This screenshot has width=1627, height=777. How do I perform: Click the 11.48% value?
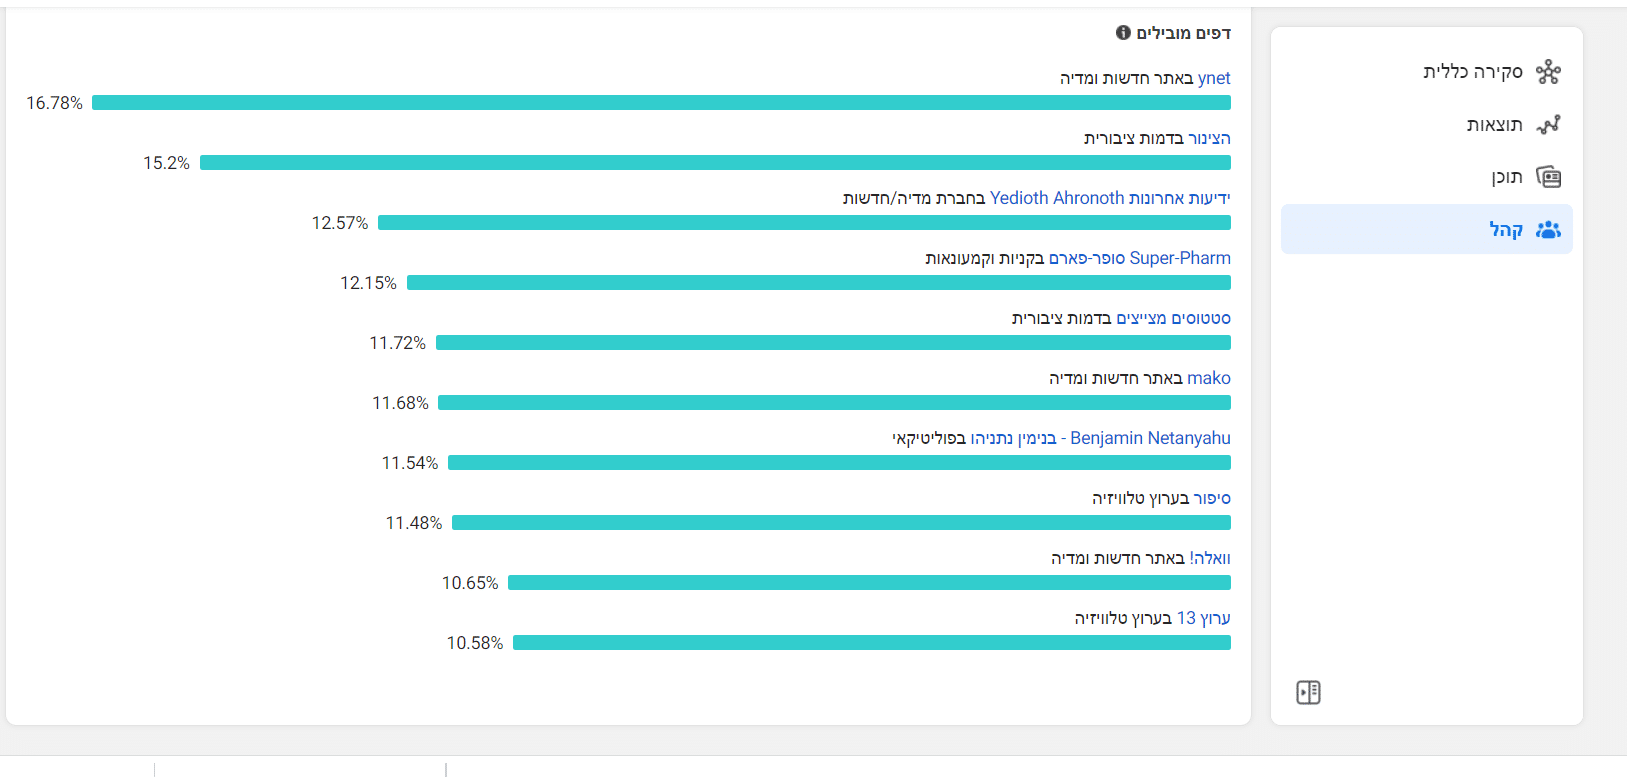pos(414,523)
